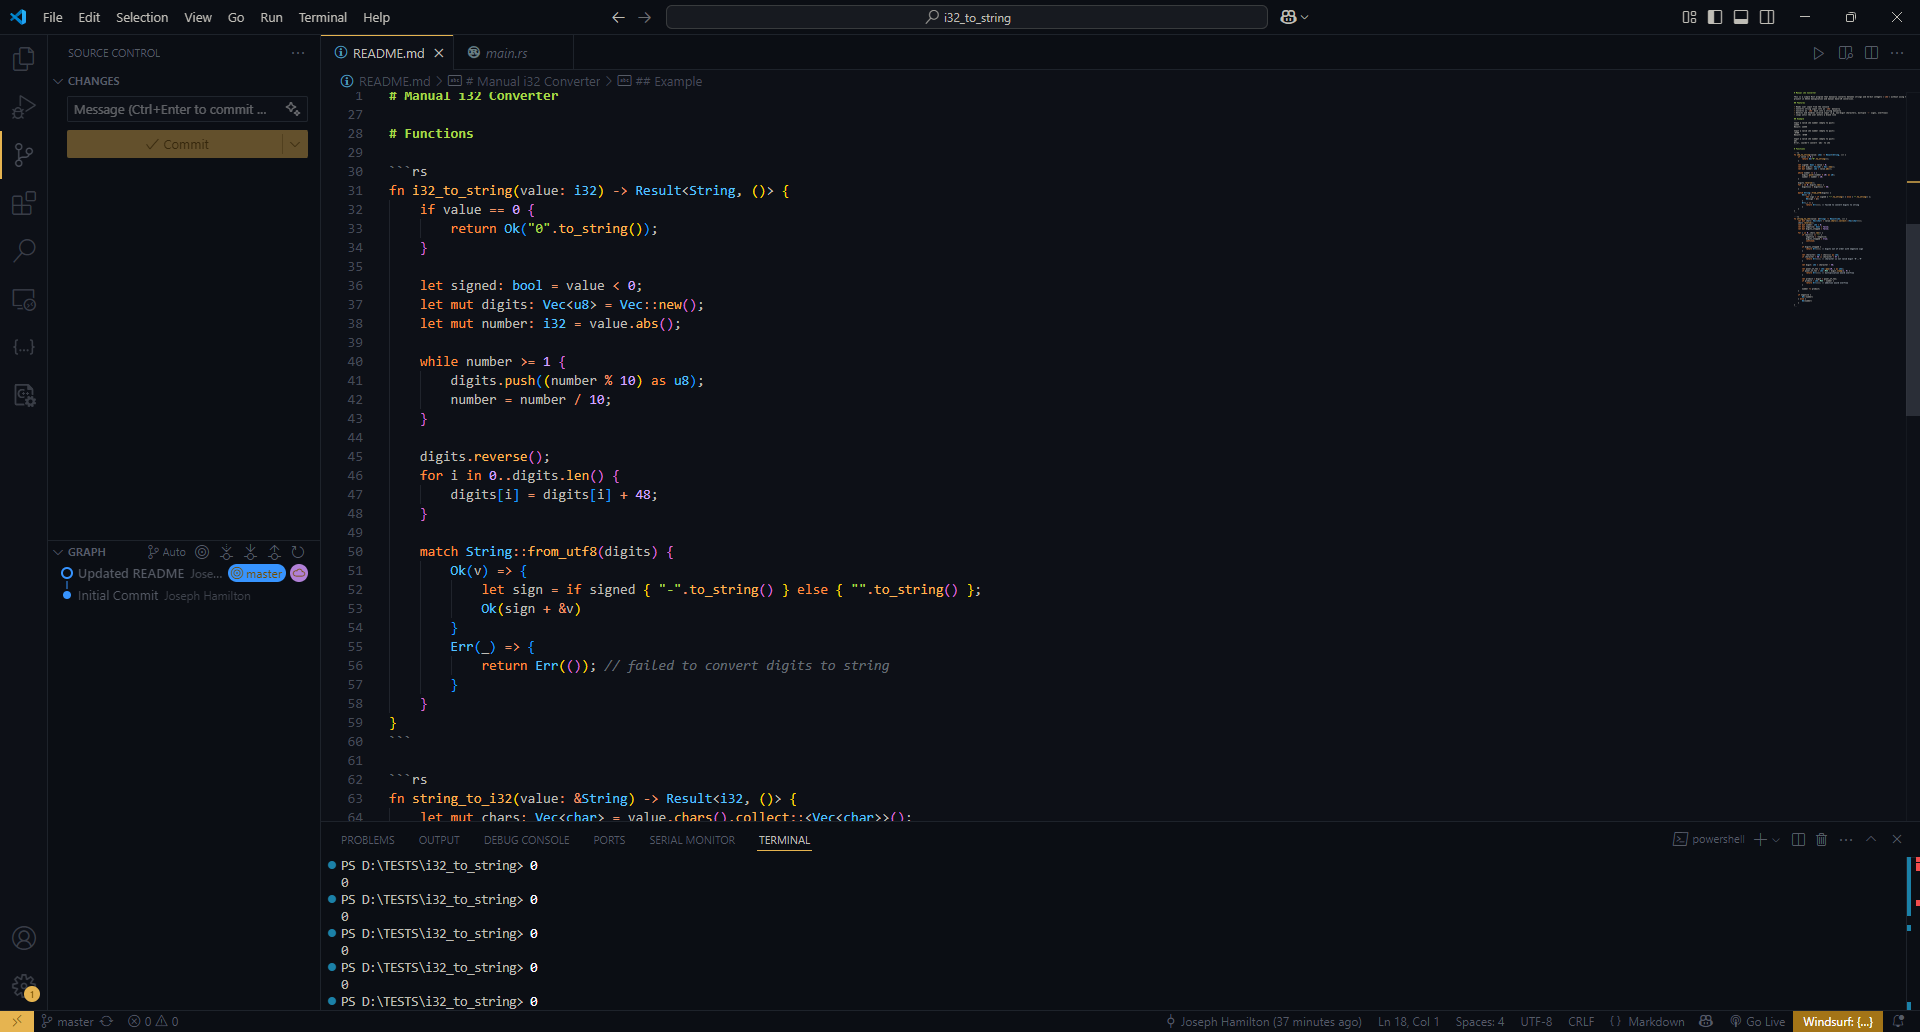Open the Terminal menu
This screenshot has height=1032, width=1920.
322,17
